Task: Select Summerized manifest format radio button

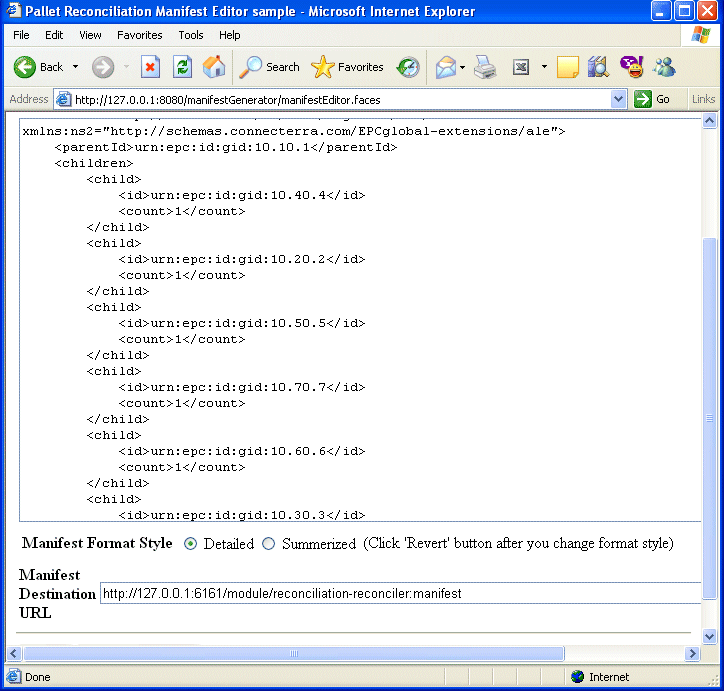Action: (x=268, y=544)
